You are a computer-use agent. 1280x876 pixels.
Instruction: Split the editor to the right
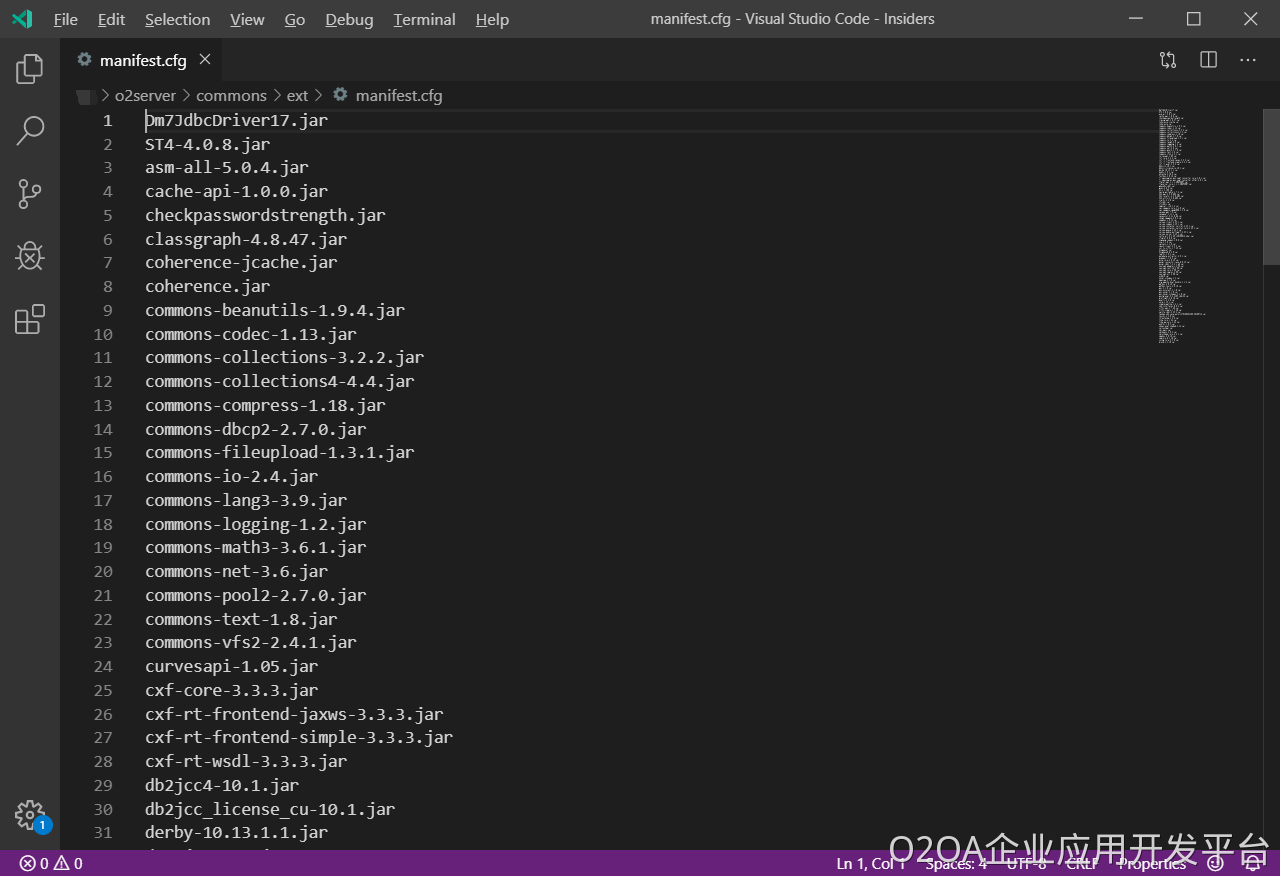coord(1208,60)
